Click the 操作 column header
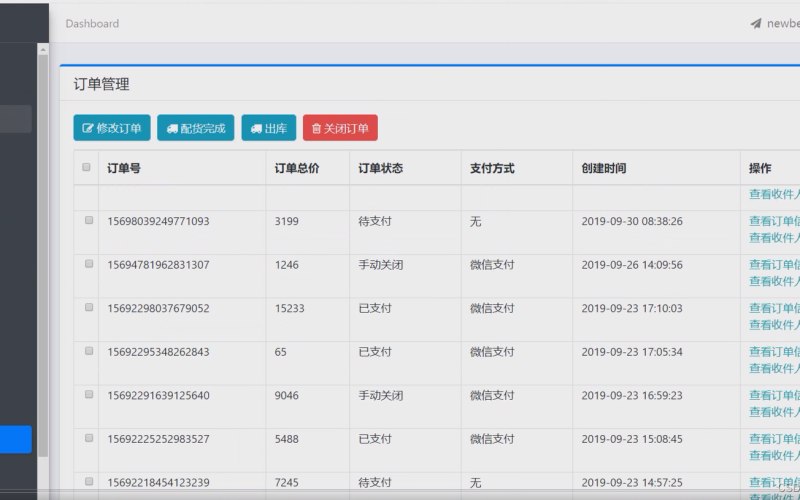The height and width of the screenshot is (500, 800). coord(760,168)
